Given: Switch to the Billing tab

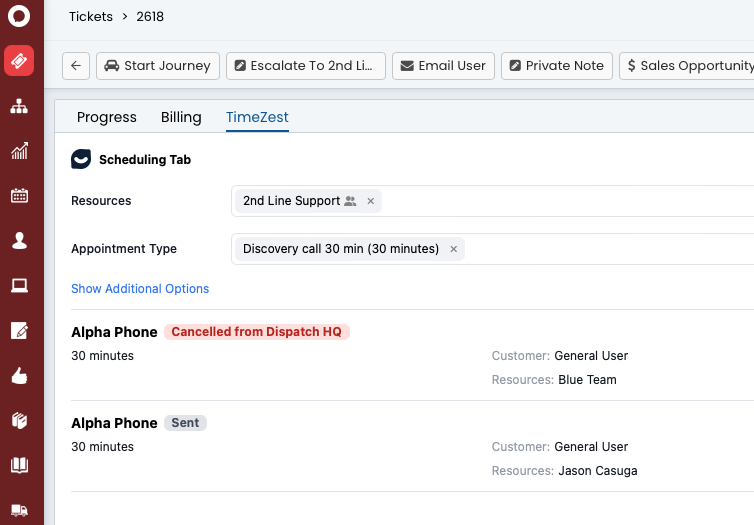Looking at the screenshot, I should click(x=181, y=117).
